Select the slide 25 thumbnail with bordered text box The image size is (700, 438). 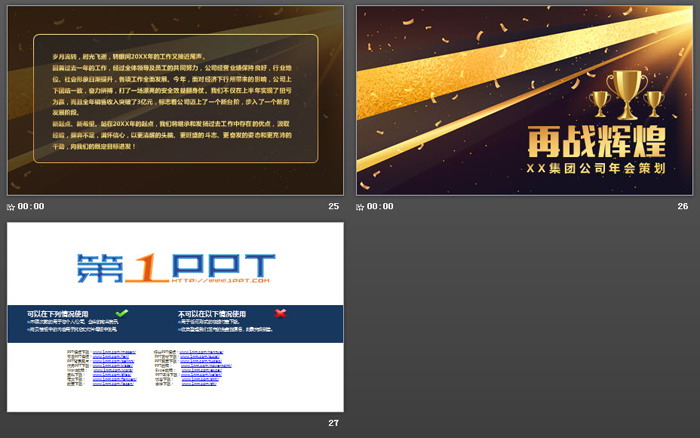pos(175,99)
